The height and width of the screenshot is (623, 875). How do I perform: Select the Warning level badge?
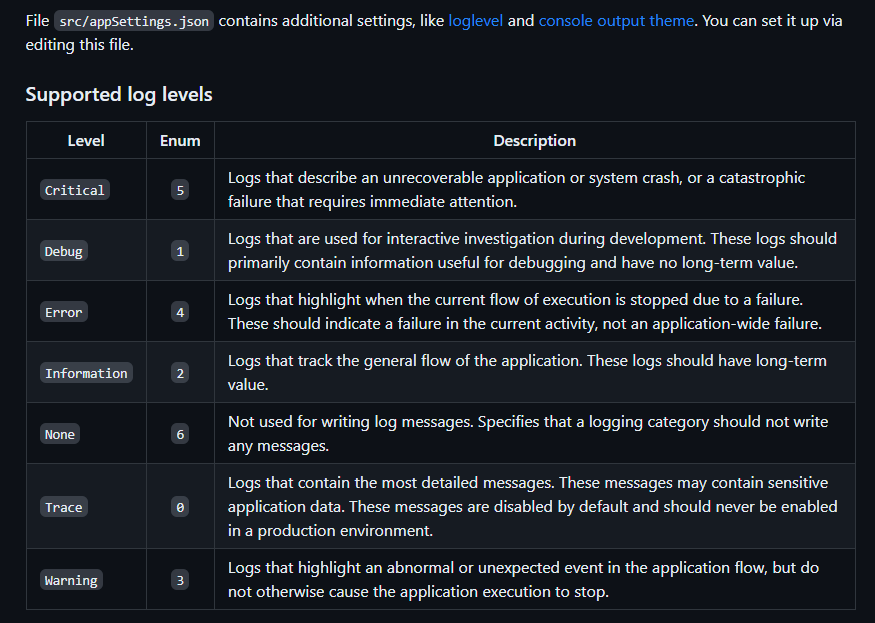(x=71, y=580)
